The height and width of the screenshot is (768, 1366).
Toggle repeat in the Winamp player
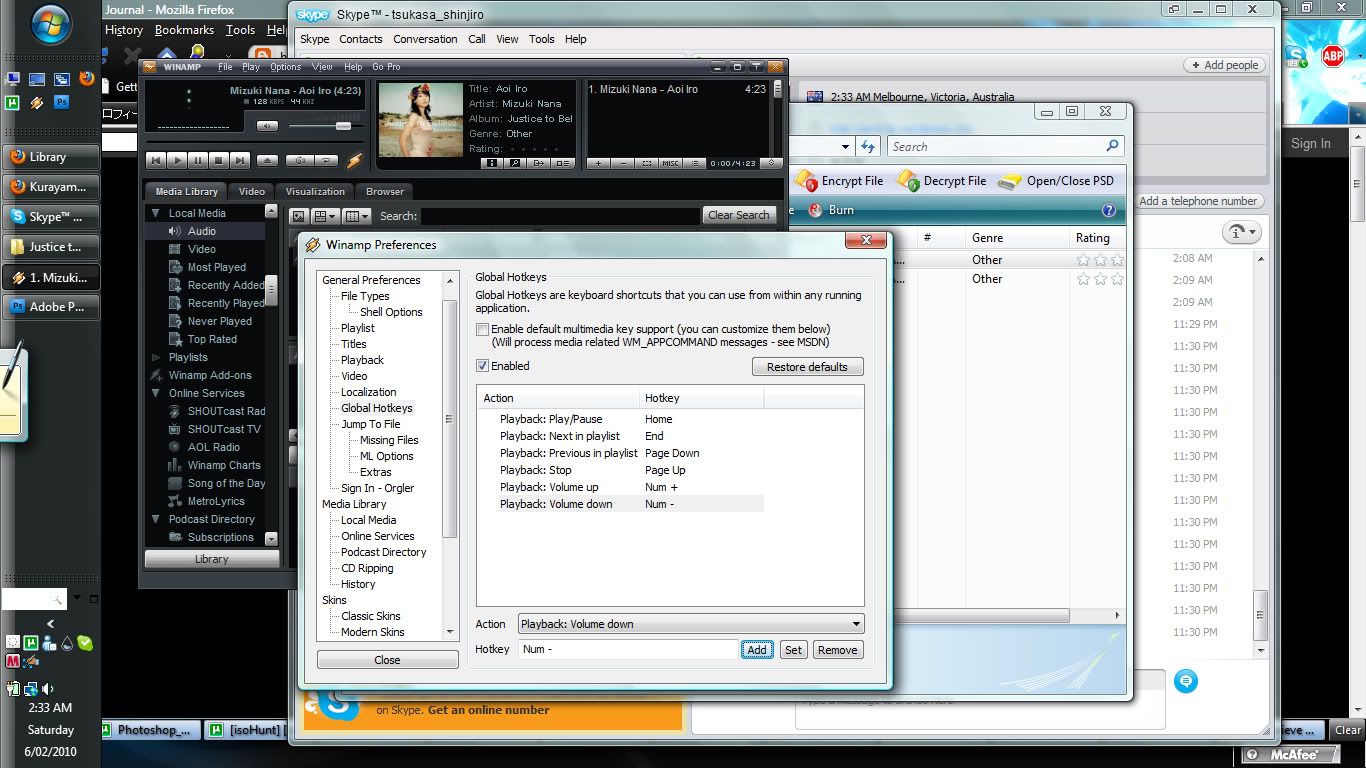(x=326, y=160)
